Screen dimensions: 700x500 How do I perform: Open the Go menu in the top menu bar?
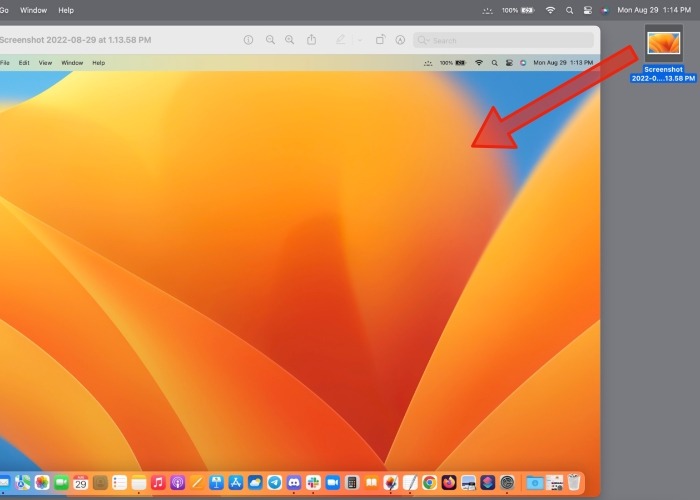(4, 10)
